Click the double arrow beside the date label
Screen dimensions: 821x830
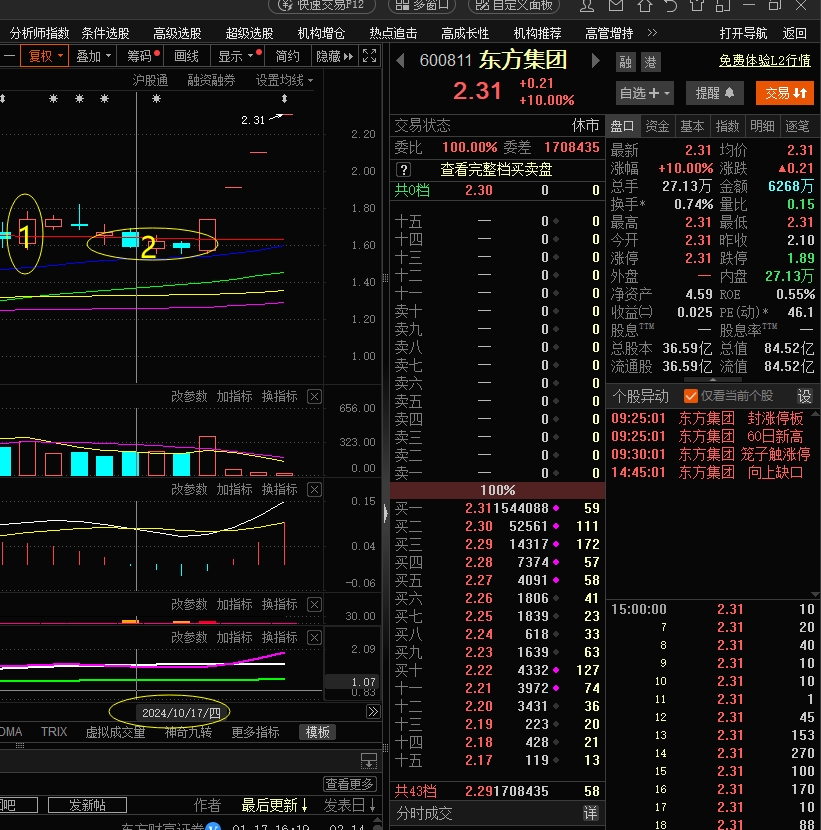tap(373, 712)
